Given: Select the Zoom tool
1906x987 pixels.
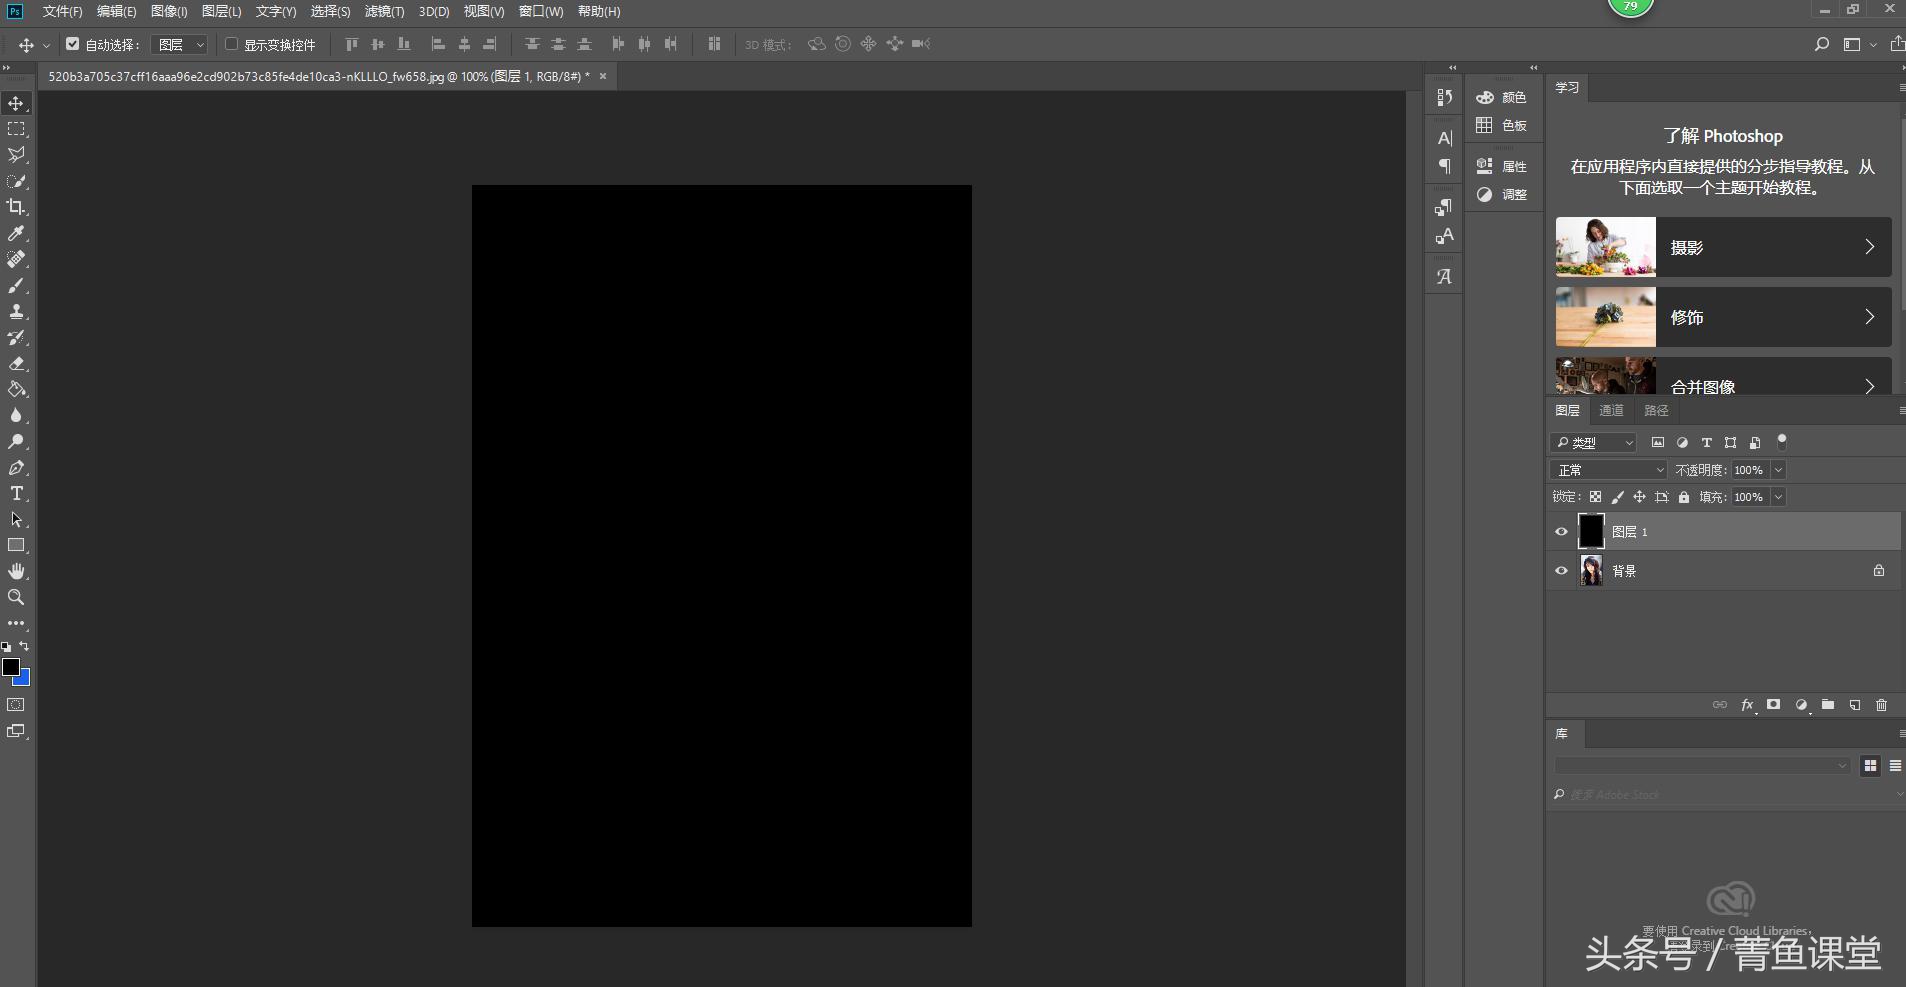Looking at the screenshot, I should coord(16,597).
